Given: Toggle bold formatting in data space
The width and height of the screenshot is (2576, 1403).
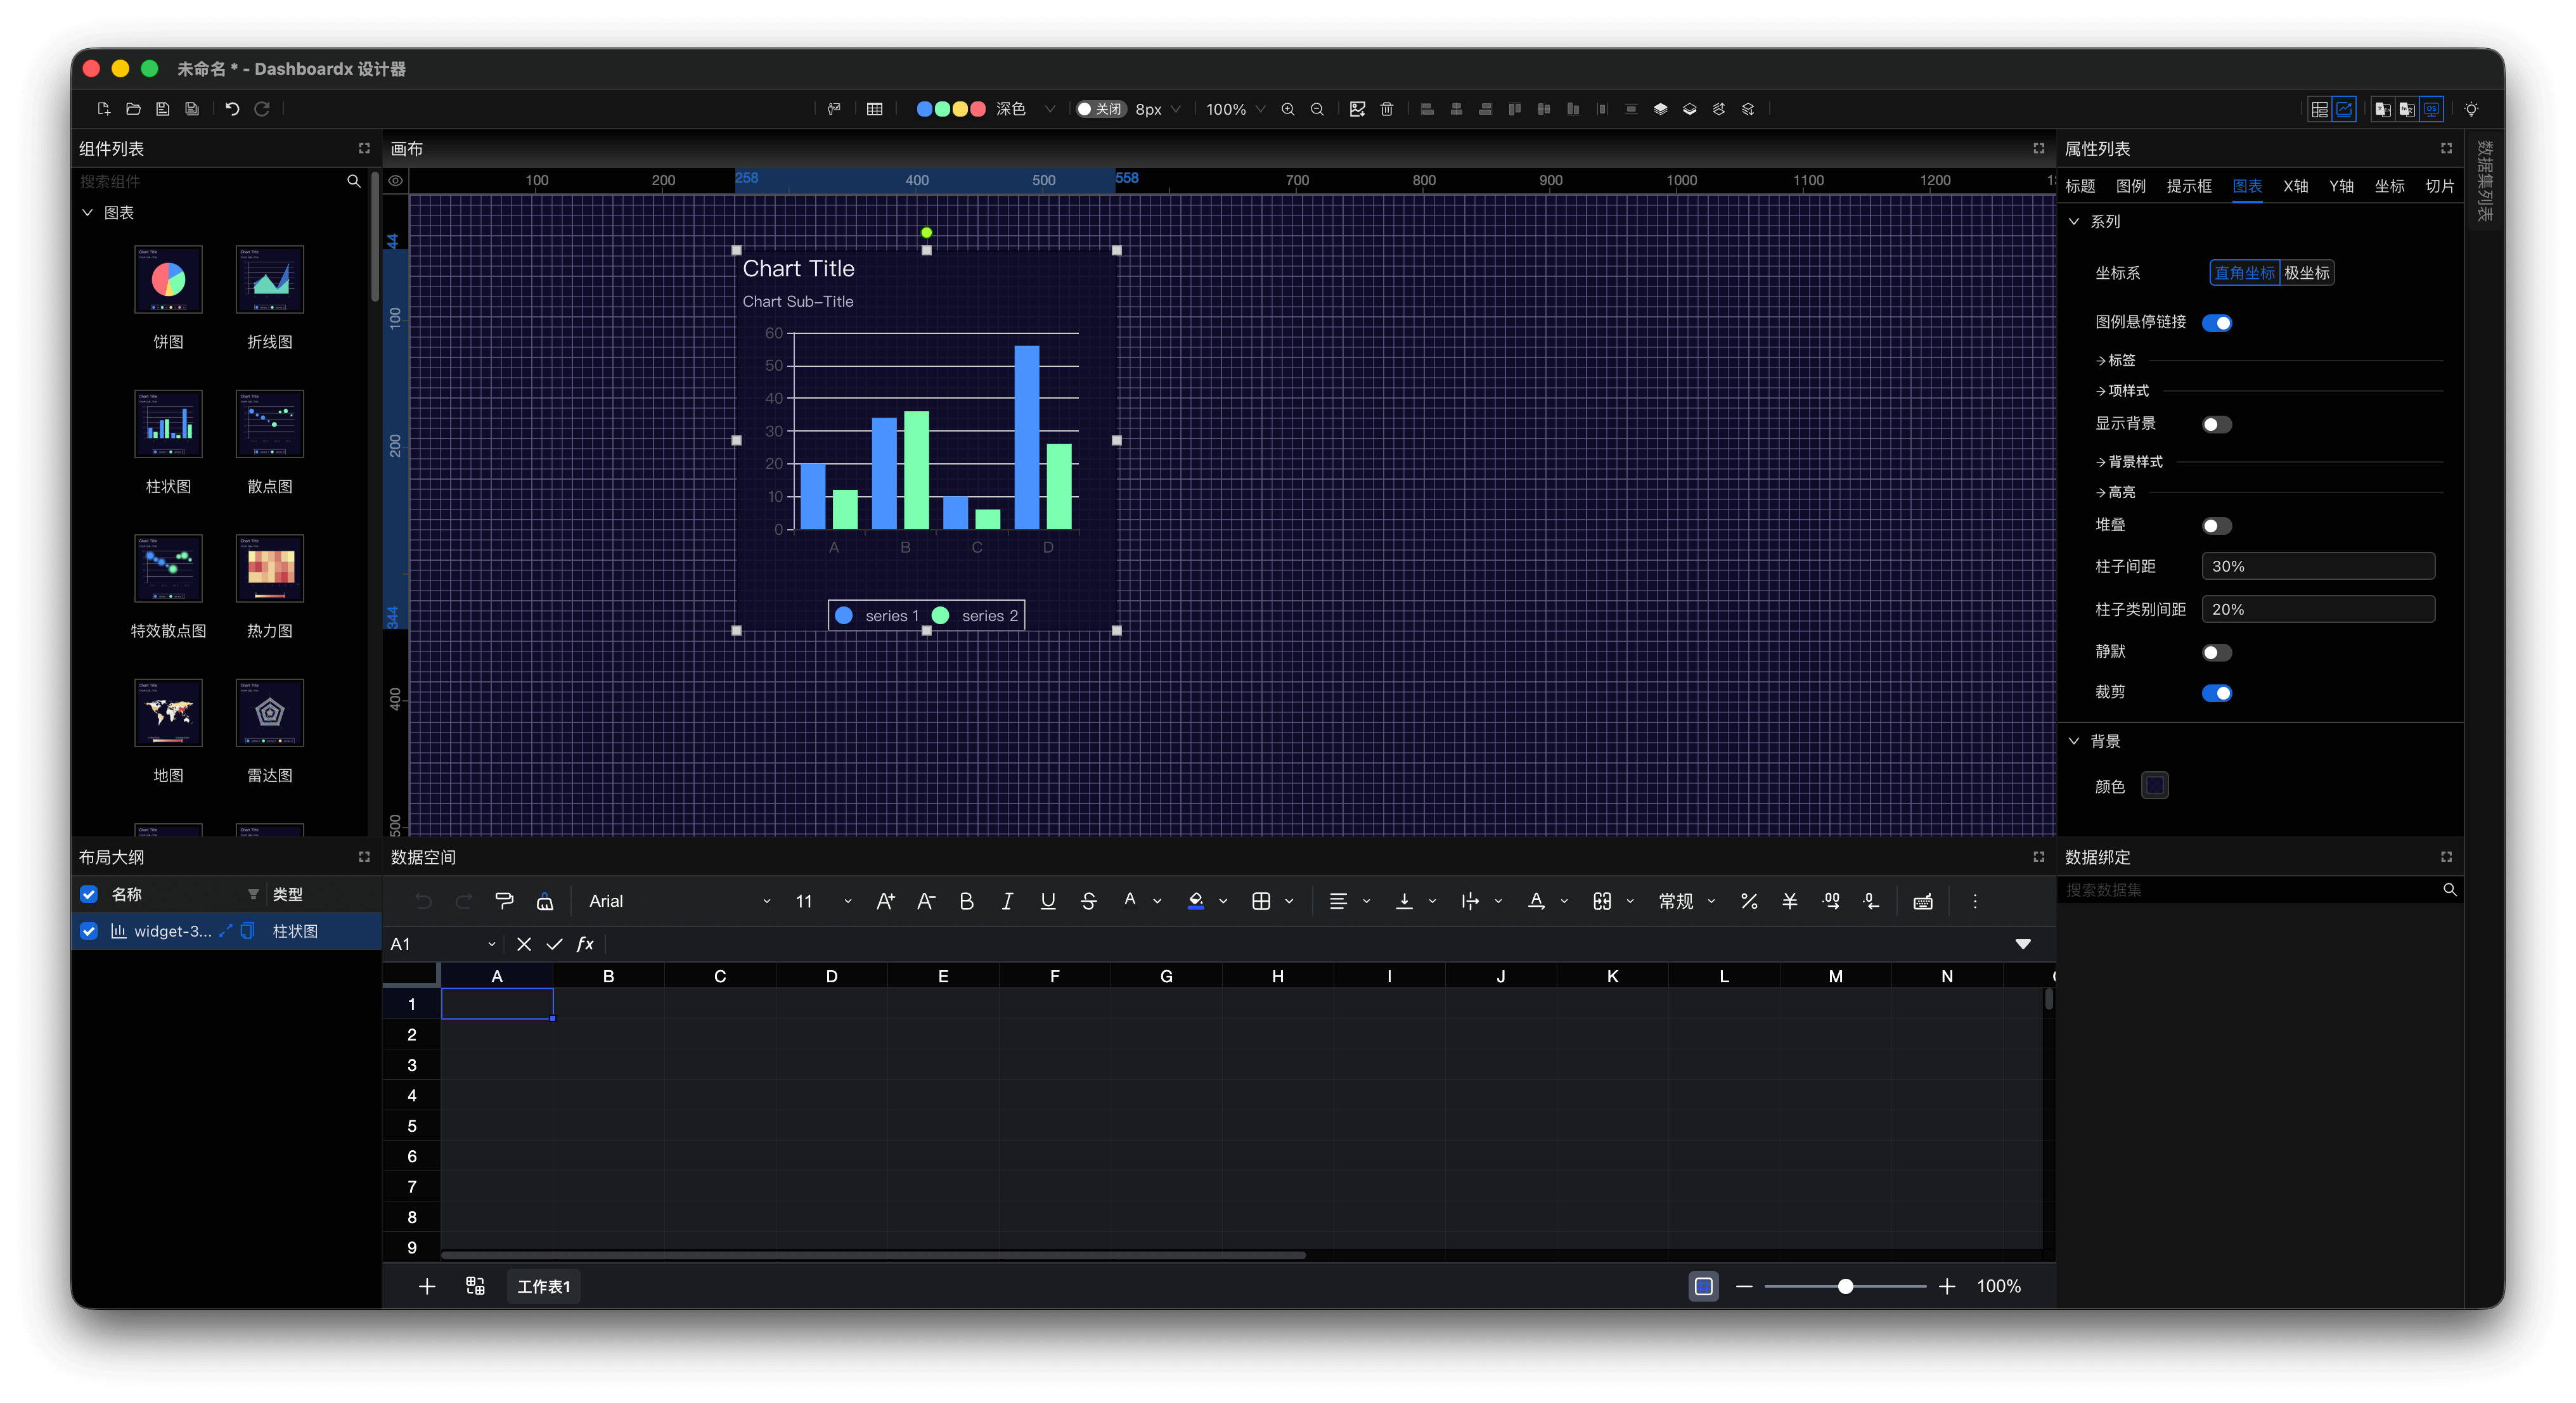Looking at the screenshot, I should 966,901.
